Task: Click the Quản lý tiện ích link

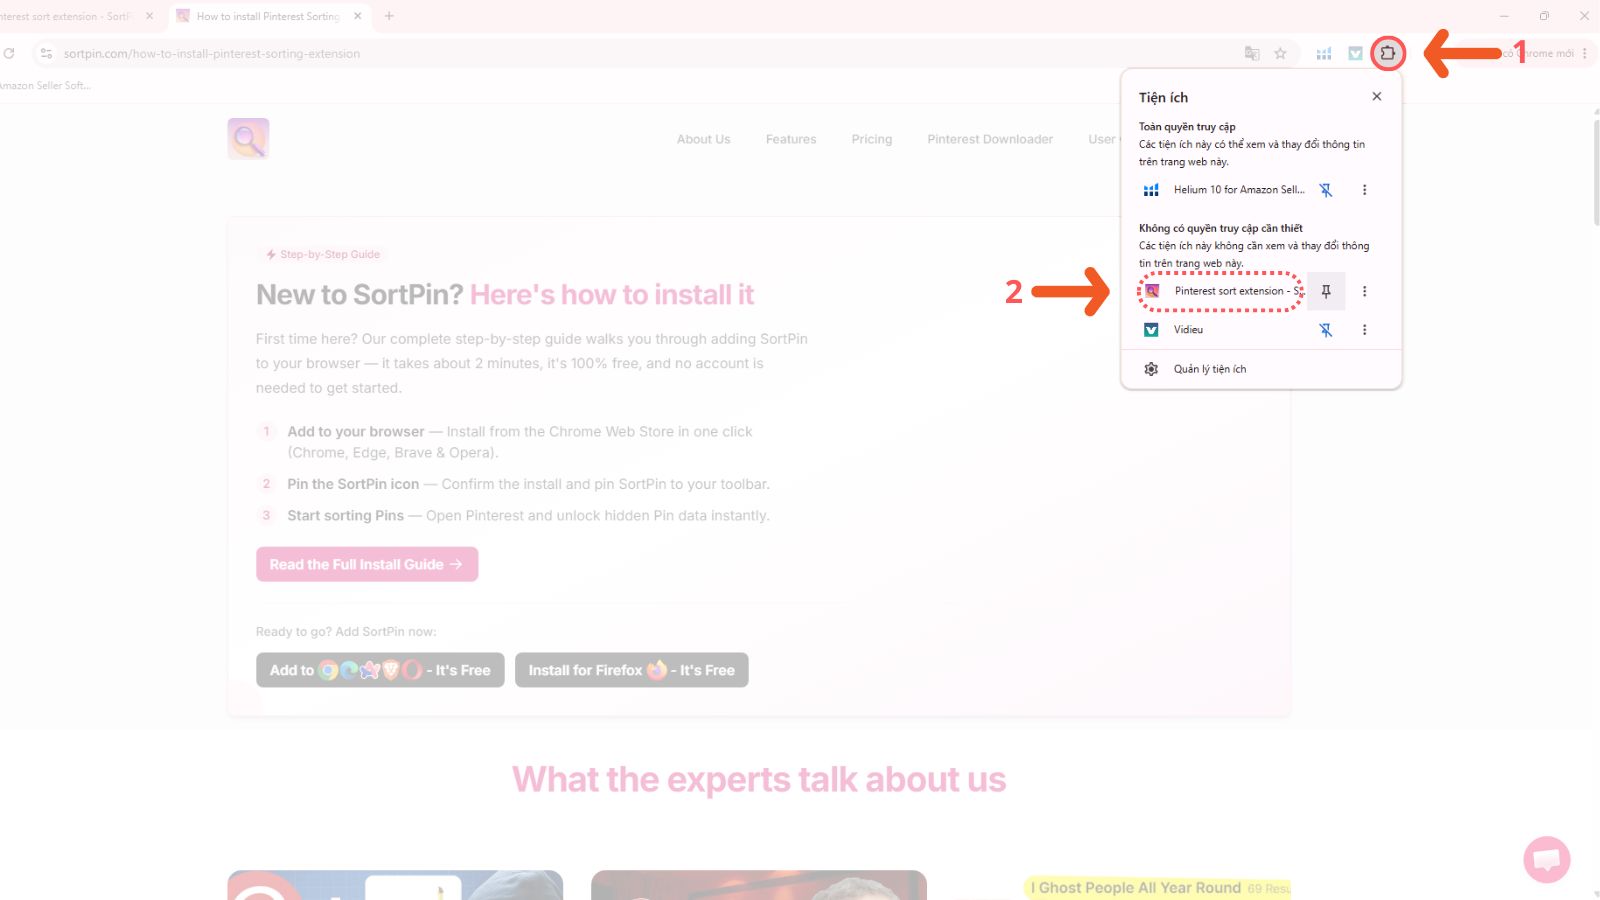Action: point(1210,369)
